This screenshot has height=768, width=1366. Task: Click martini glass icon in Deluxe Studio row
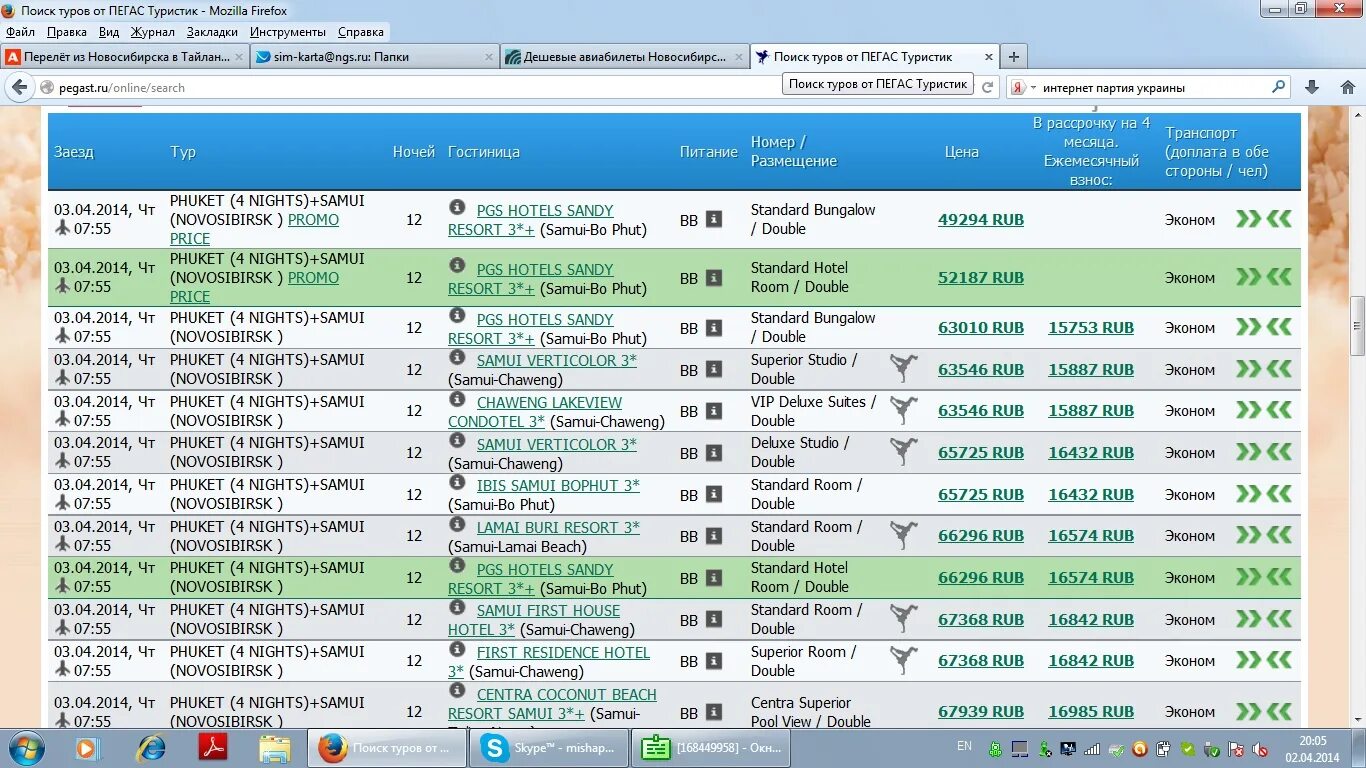904,452
